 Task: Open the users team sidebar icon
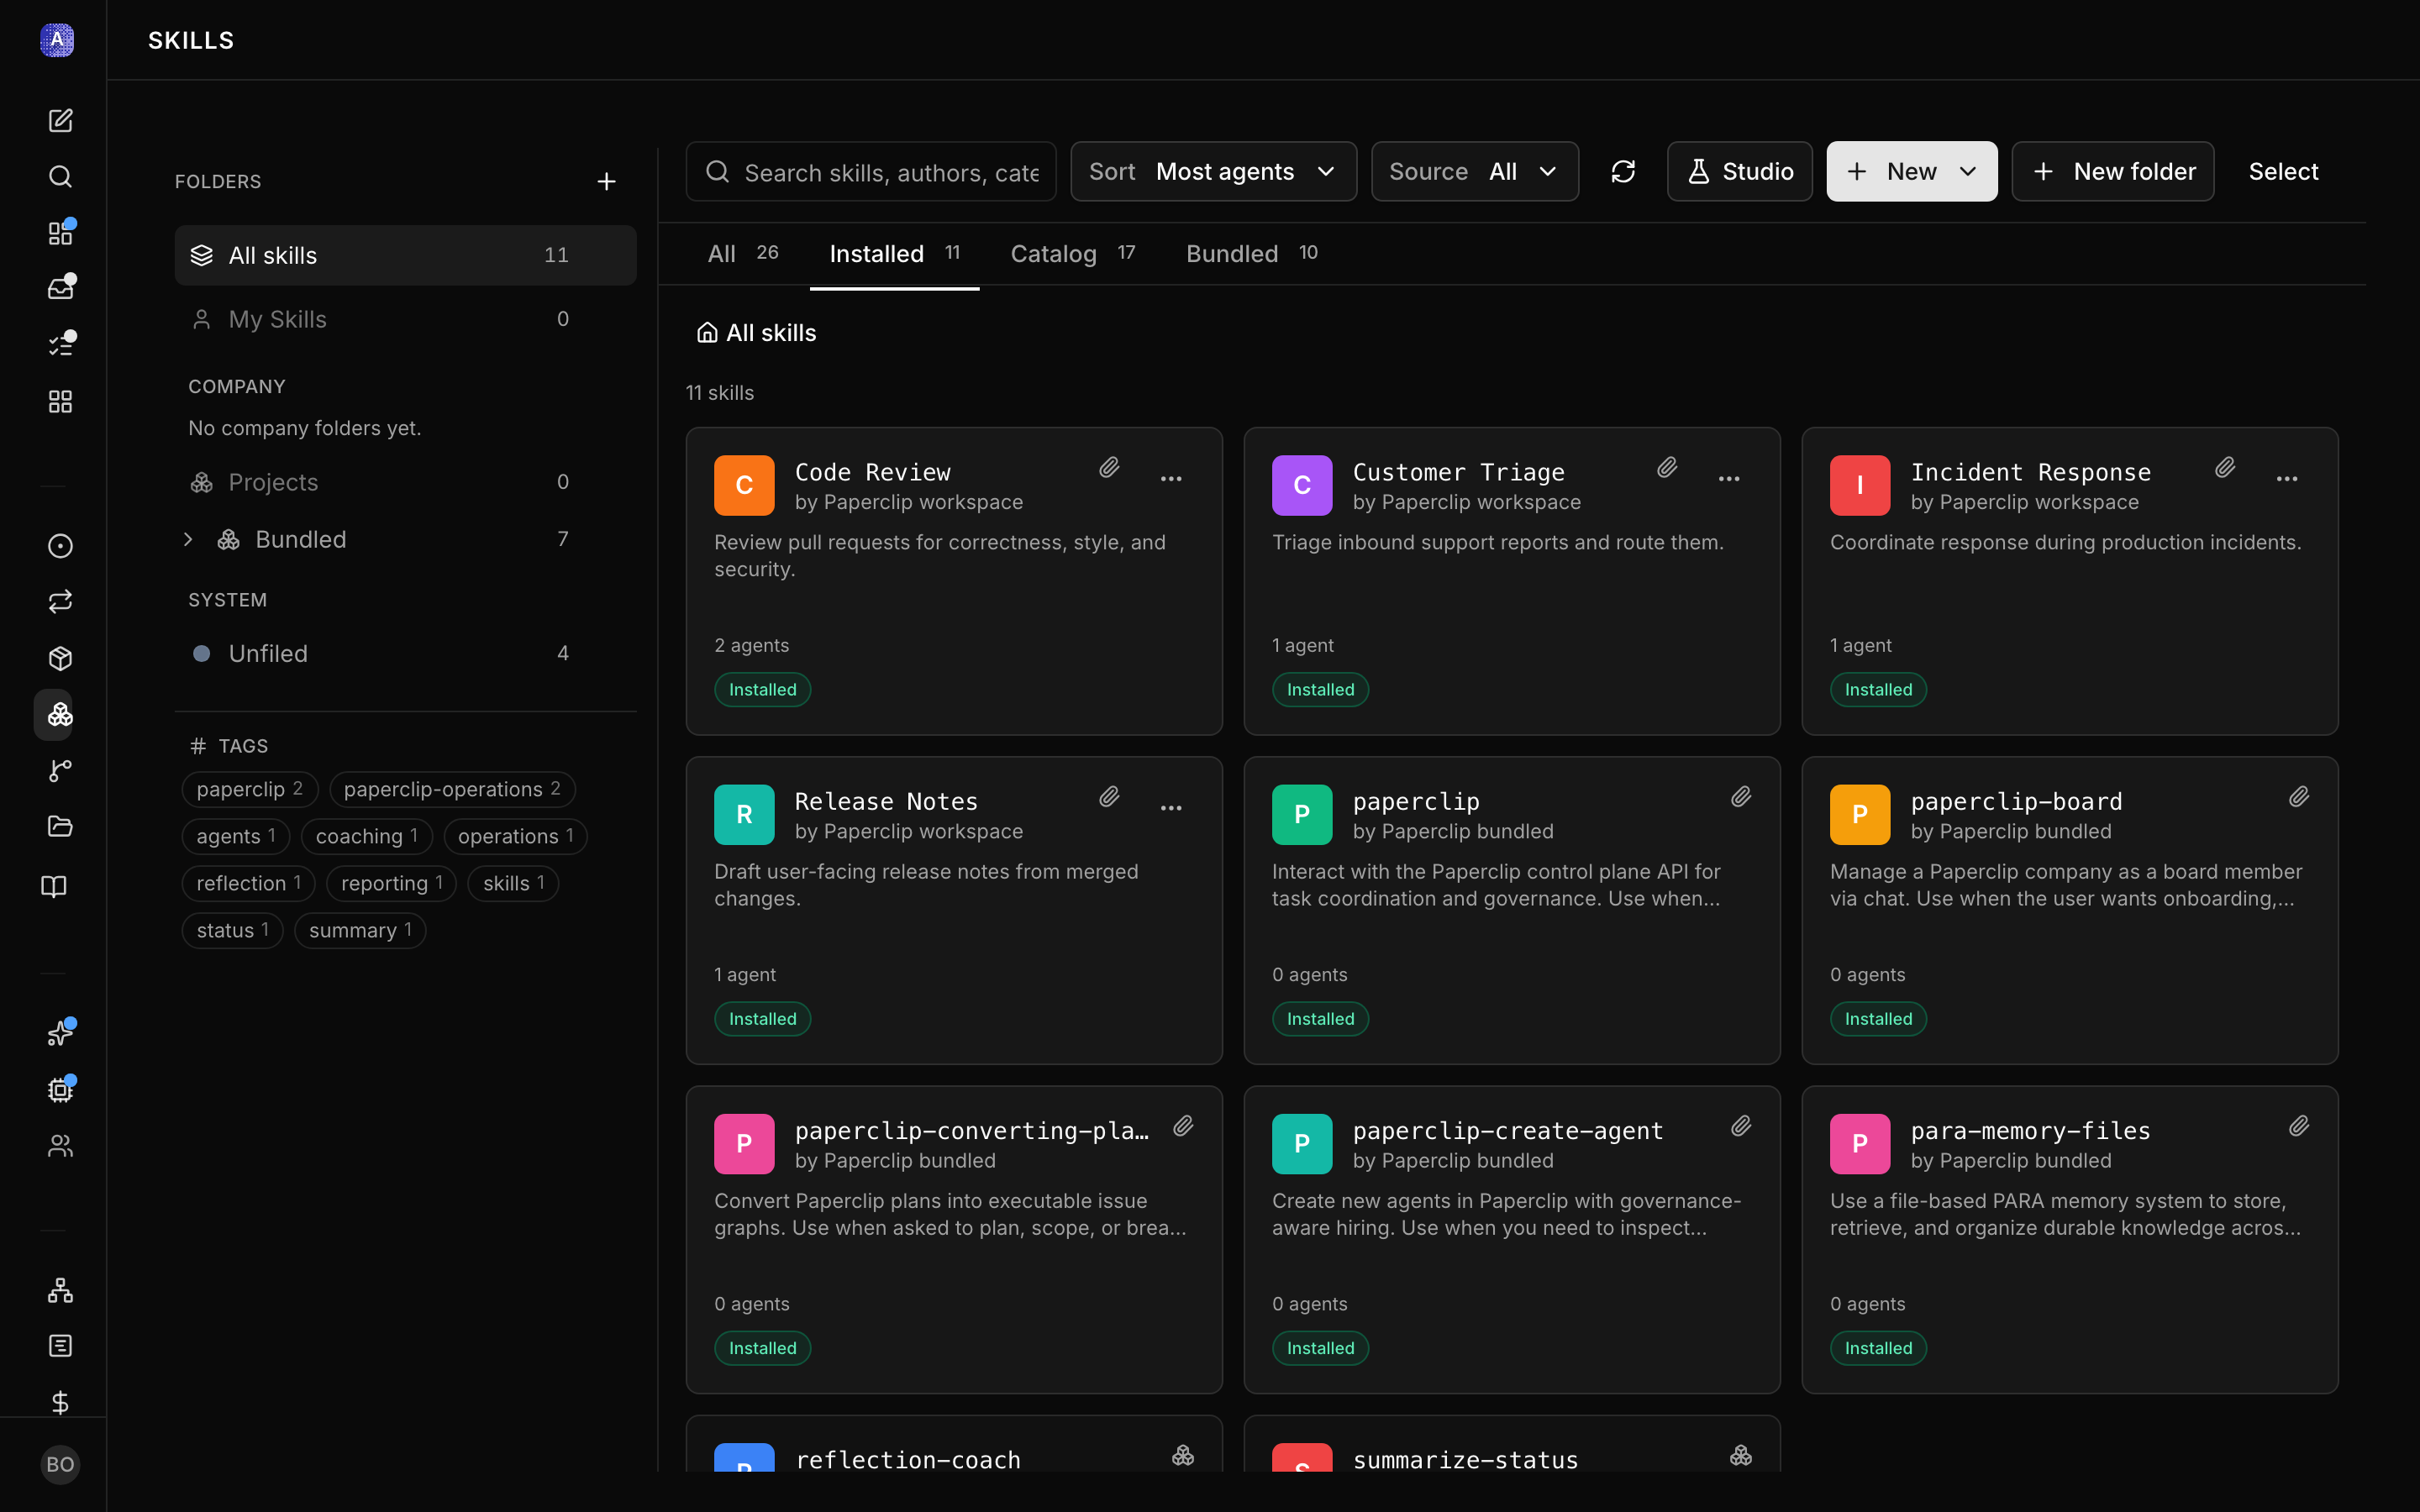pyautogui.click(x=60, y=1146)
